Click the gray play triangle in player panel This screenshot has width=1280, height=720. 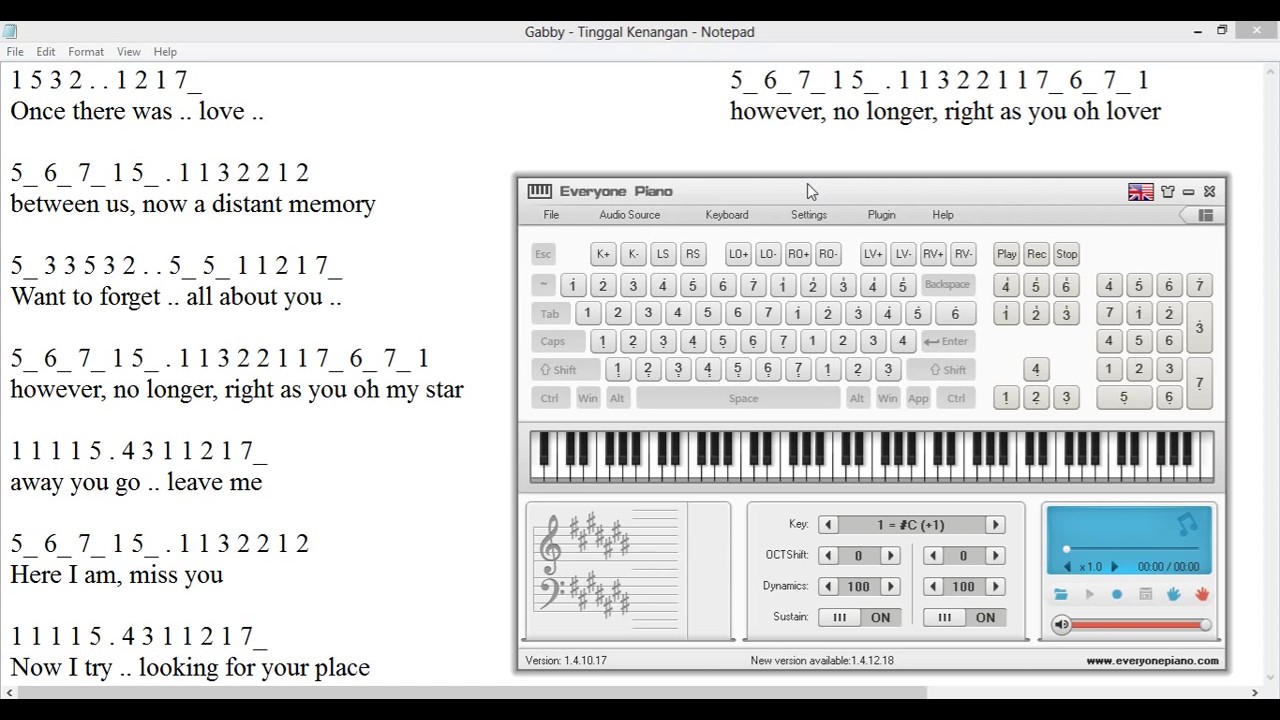point(1090,595)
